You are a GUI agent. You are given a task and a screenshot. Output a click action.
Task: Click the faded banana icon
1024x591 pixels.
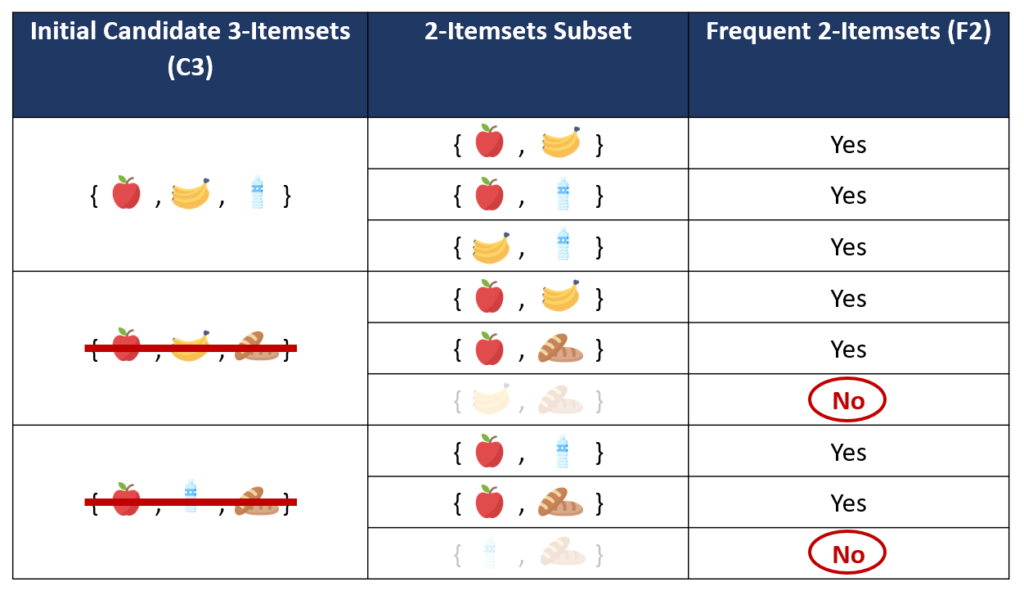tap(490, 401)
